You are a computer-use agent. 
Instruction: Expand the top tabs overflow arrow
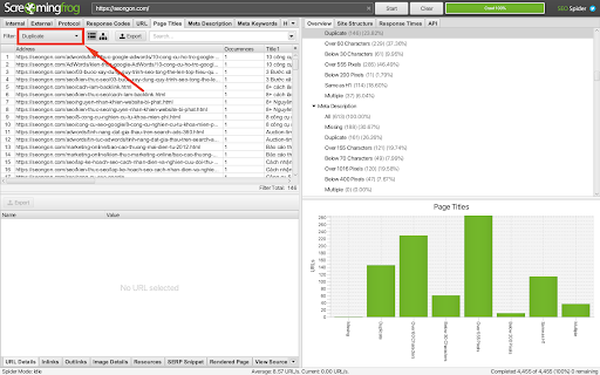tap(293, 23)
